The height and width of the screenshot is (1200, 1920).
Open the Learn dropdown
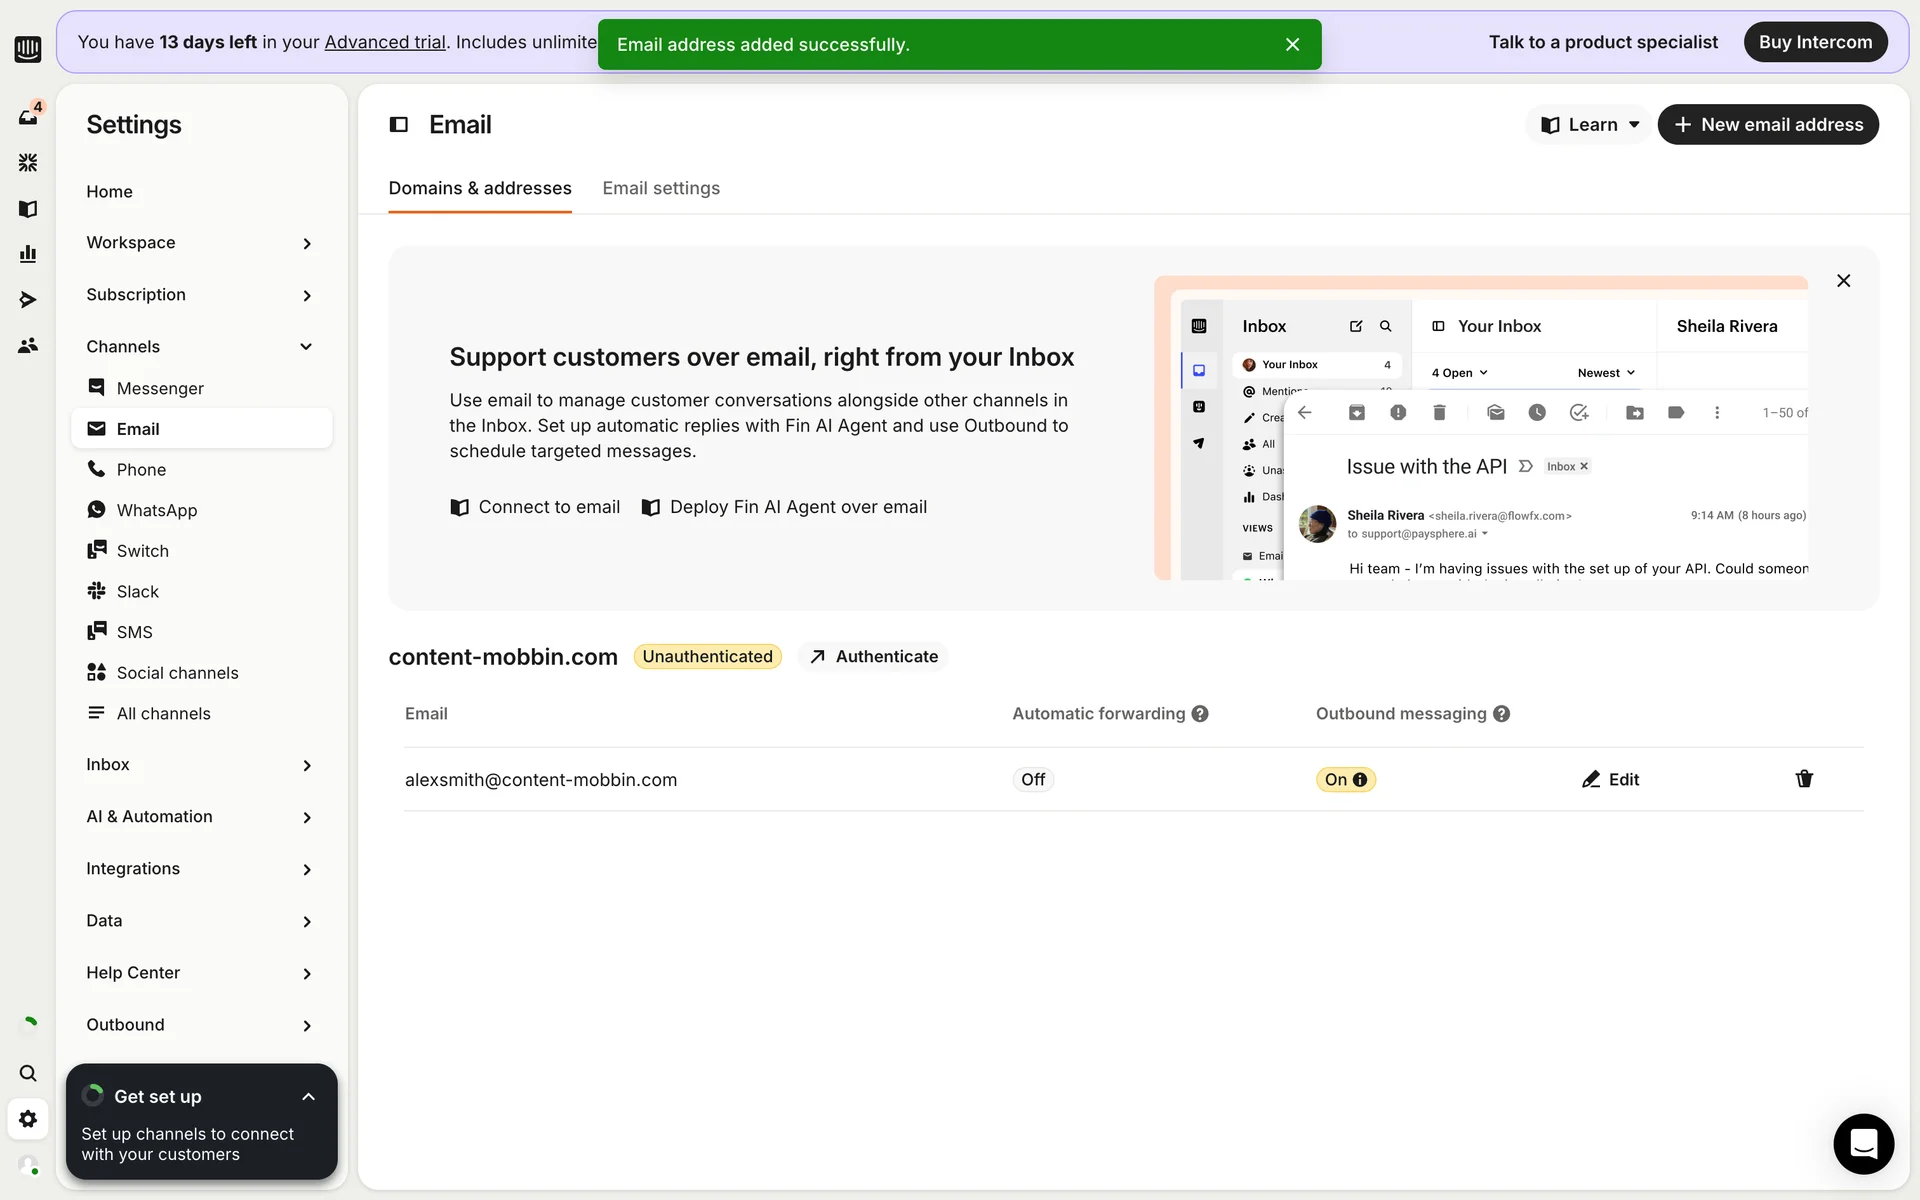tap(1590, 125)
